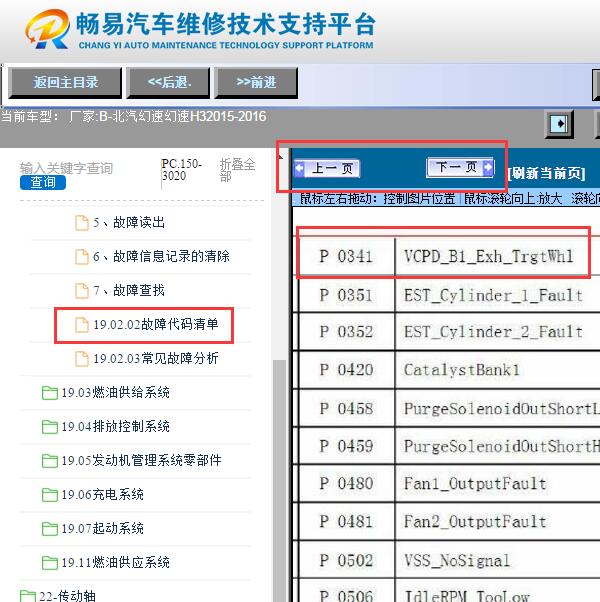
Task: Open the 5、故障读出 document
Action: pos(129,223)
